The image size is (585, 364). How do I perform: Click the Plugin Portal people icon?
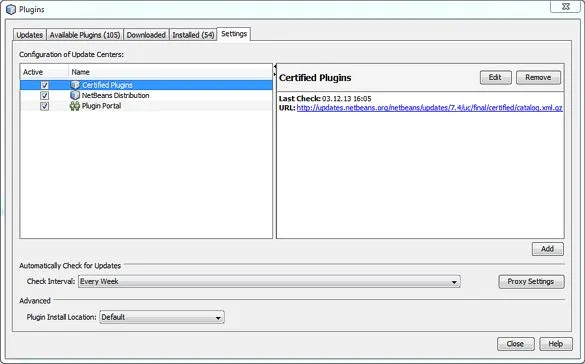[75, 106]
